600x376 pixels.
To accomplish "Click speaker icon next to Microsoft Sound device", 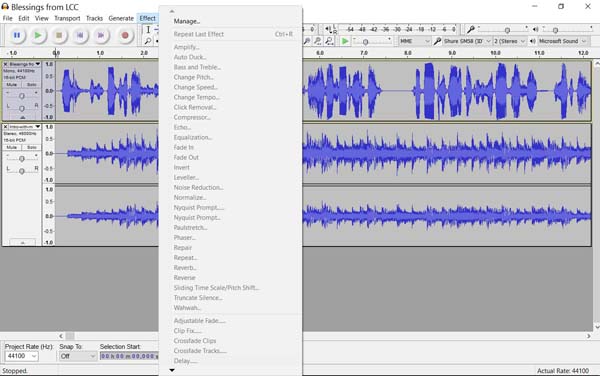I will coord(533,41).
